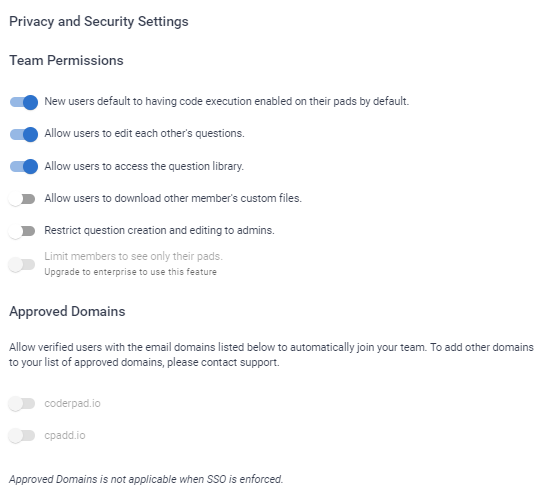The image size is (538, 500).
Task: Click the 'New users default to having code execution' label
Action: tap(226, 101)
